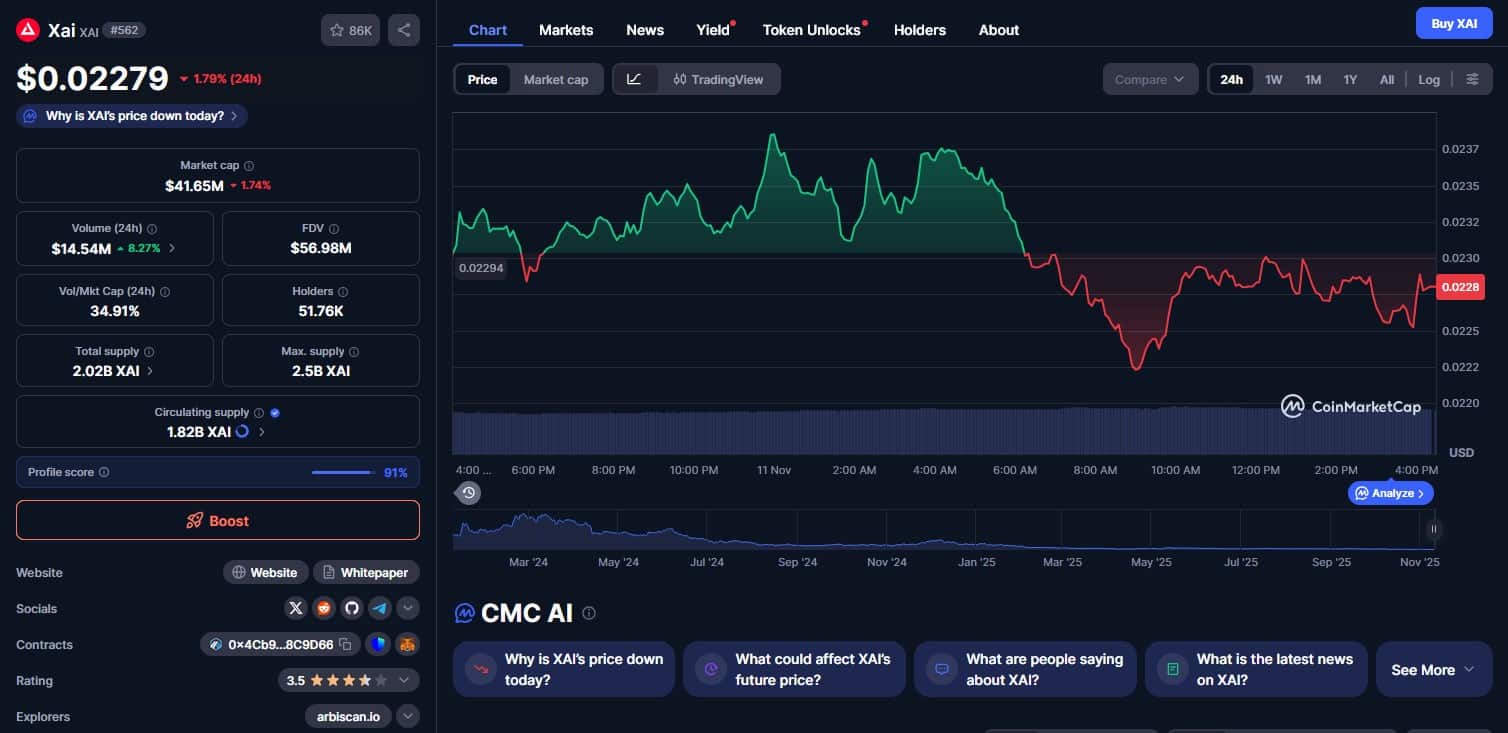Select the line chart toggle
This screenshot has height=733, width=1508.
tap(636, 79)
